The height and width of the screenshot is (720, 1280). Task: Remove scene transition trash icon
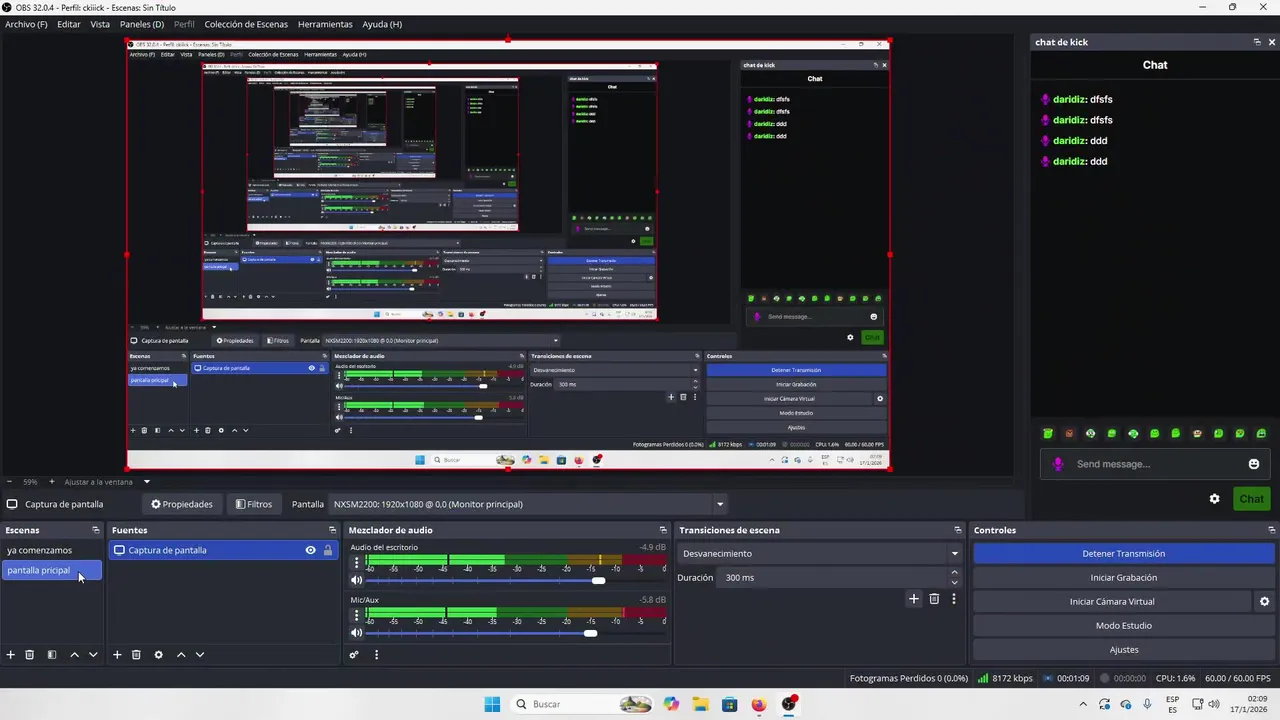[x=934, y=599]
